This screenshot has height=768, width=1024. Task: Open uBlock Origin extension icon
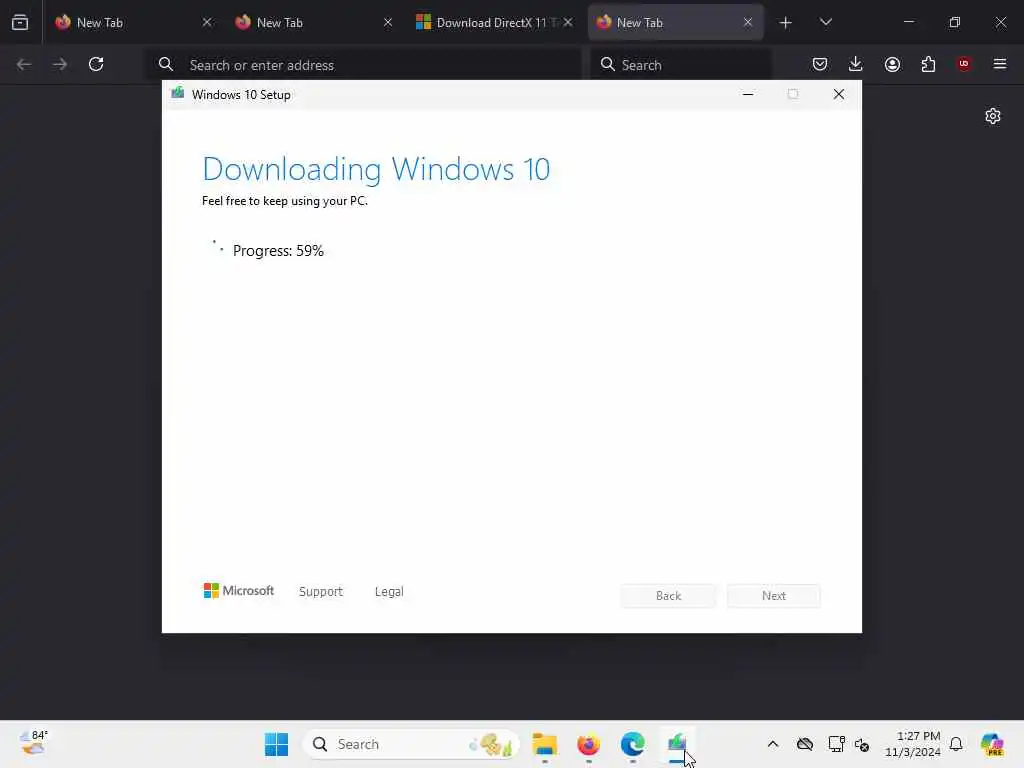(964, 64)
